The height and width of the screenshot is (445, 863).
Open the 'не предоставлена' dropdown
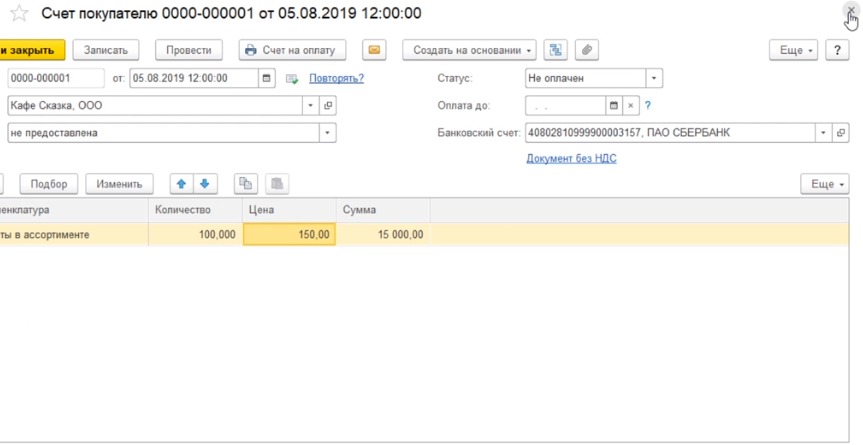pos(328,132)
